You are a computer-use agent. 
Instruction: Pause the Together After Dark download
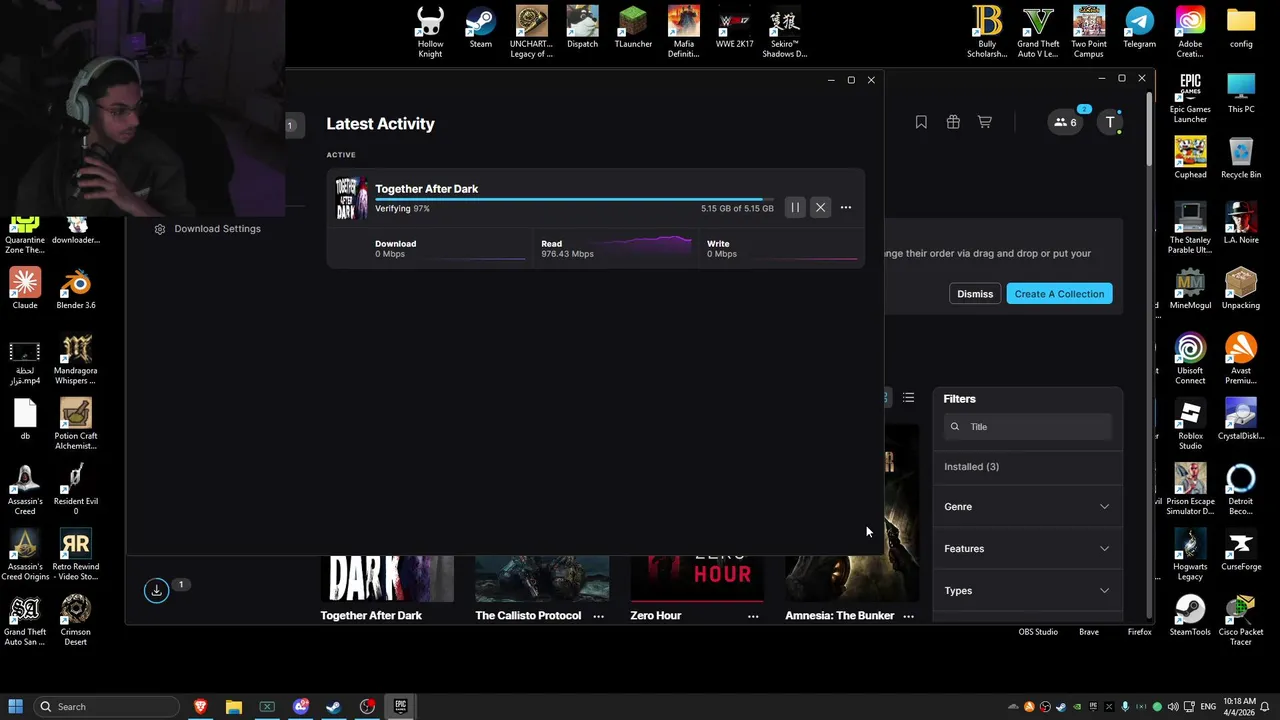click(x=795, y=208)
